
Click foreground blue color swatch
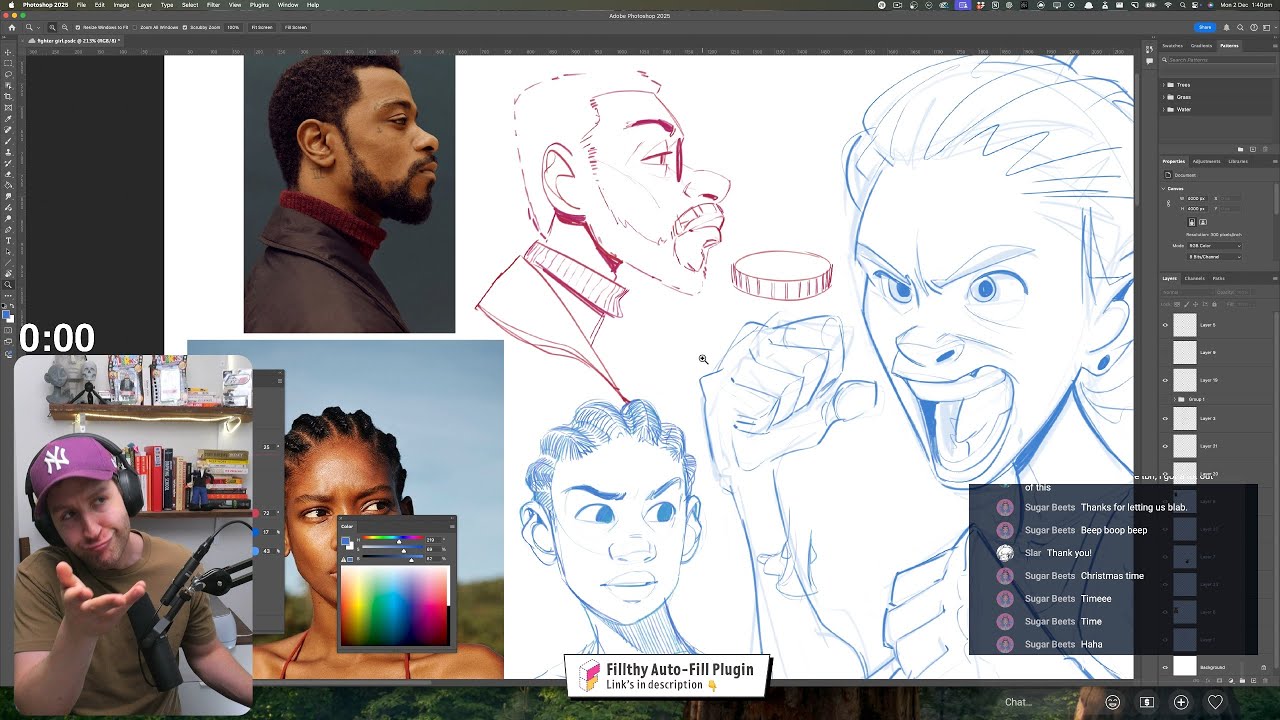click(x=6, y=312)
